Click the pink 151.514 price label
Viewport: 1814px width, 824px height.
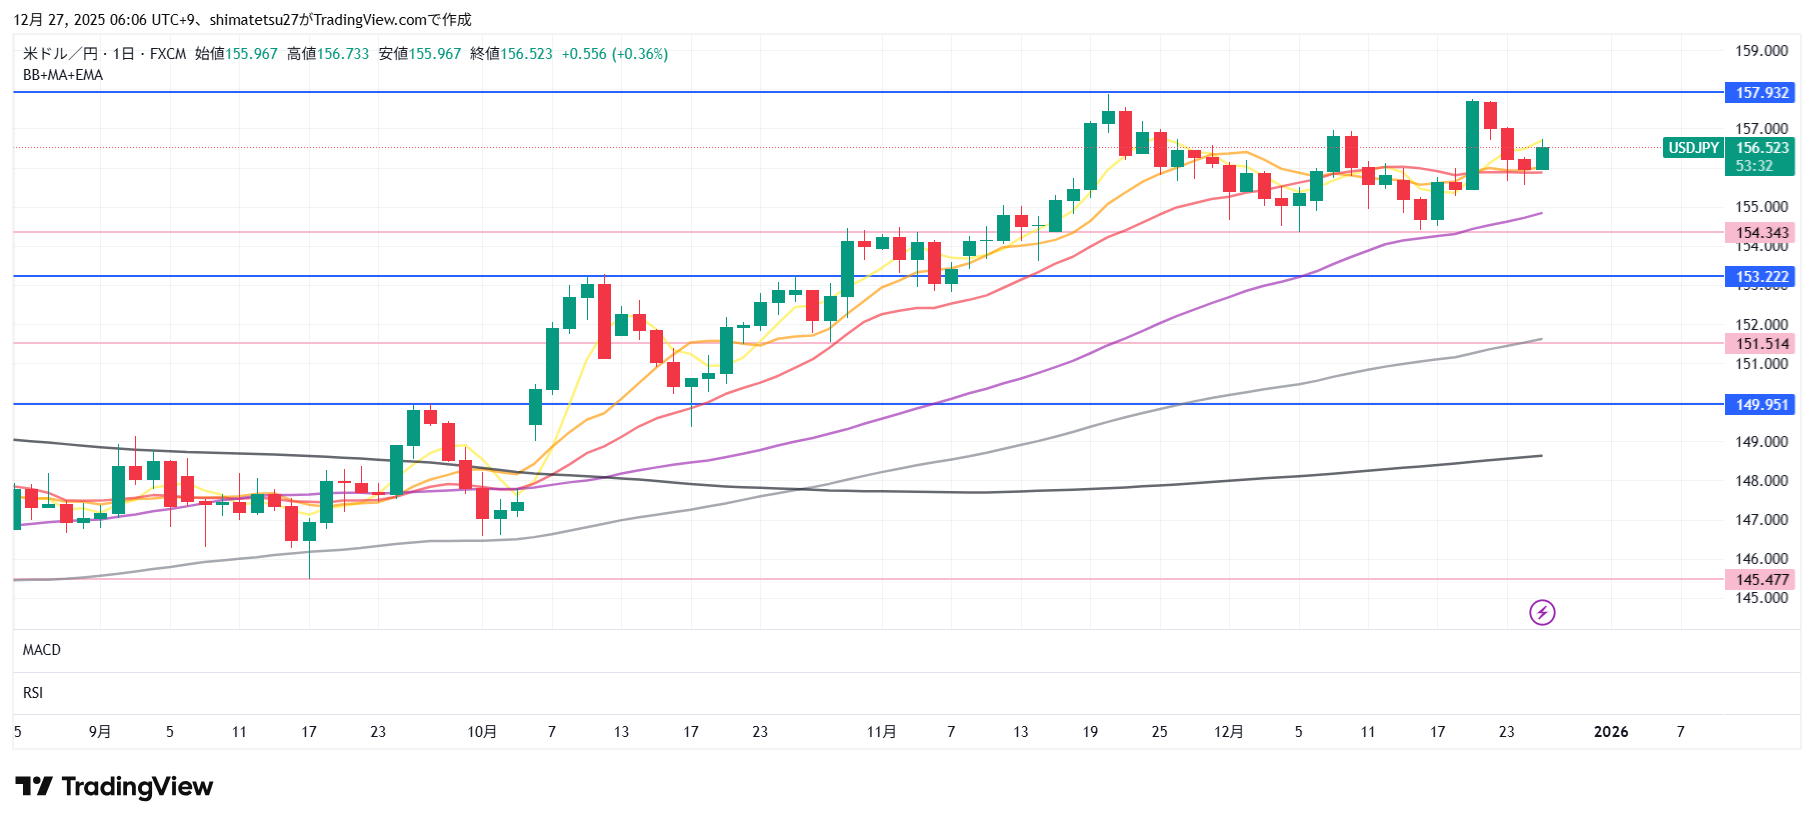pos(1760,344)
